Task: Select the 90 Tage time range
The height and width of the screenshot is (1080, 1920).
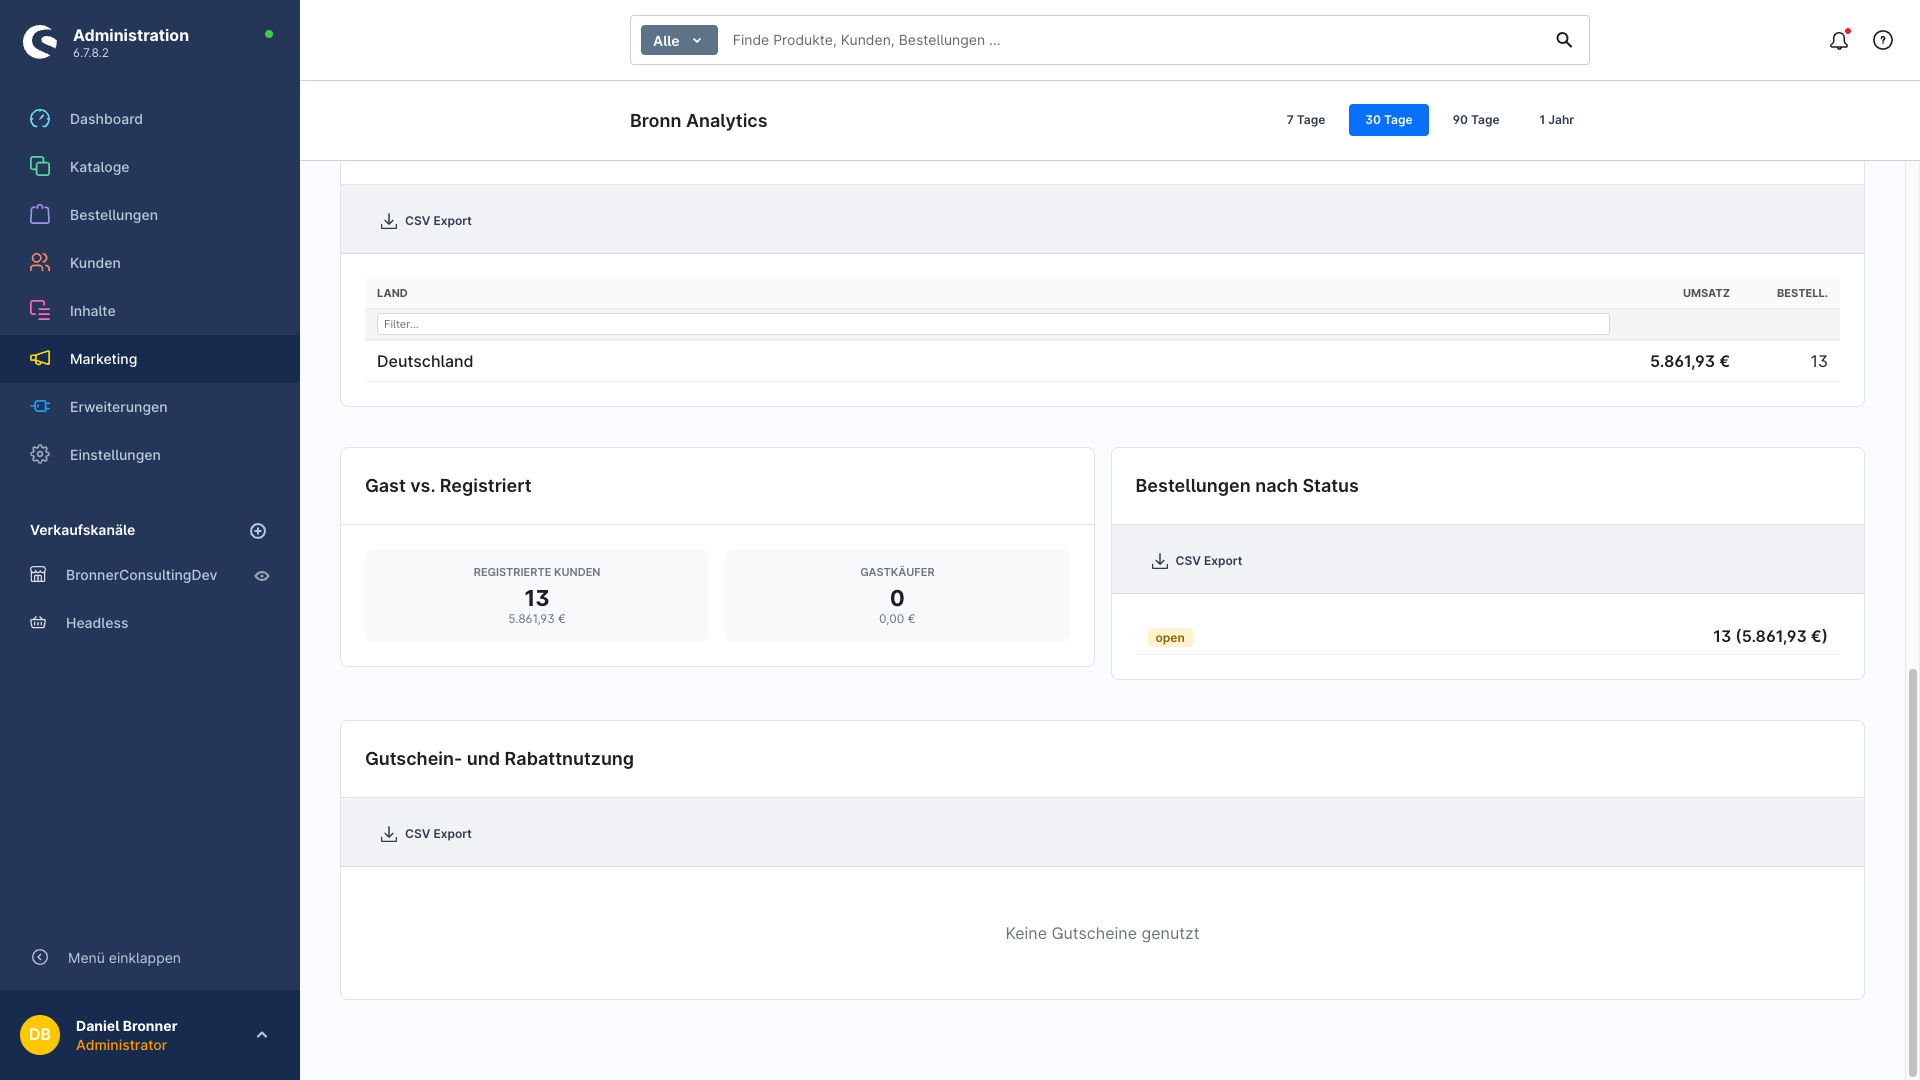Action: pyautogui.click(x=1475, y=120)
